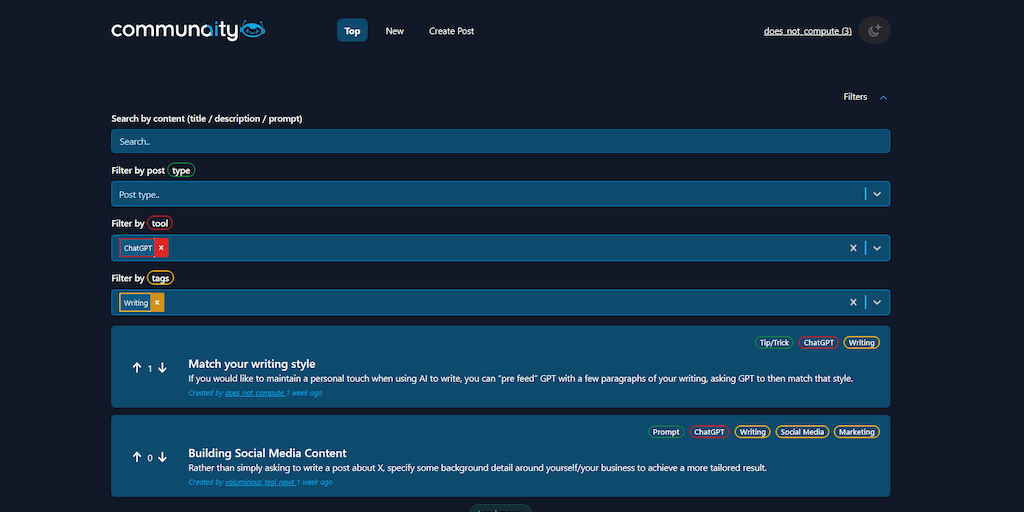The image size is (1024, 512).
Task: Click vote count 1 on first post
Action: tap(150, 368)
